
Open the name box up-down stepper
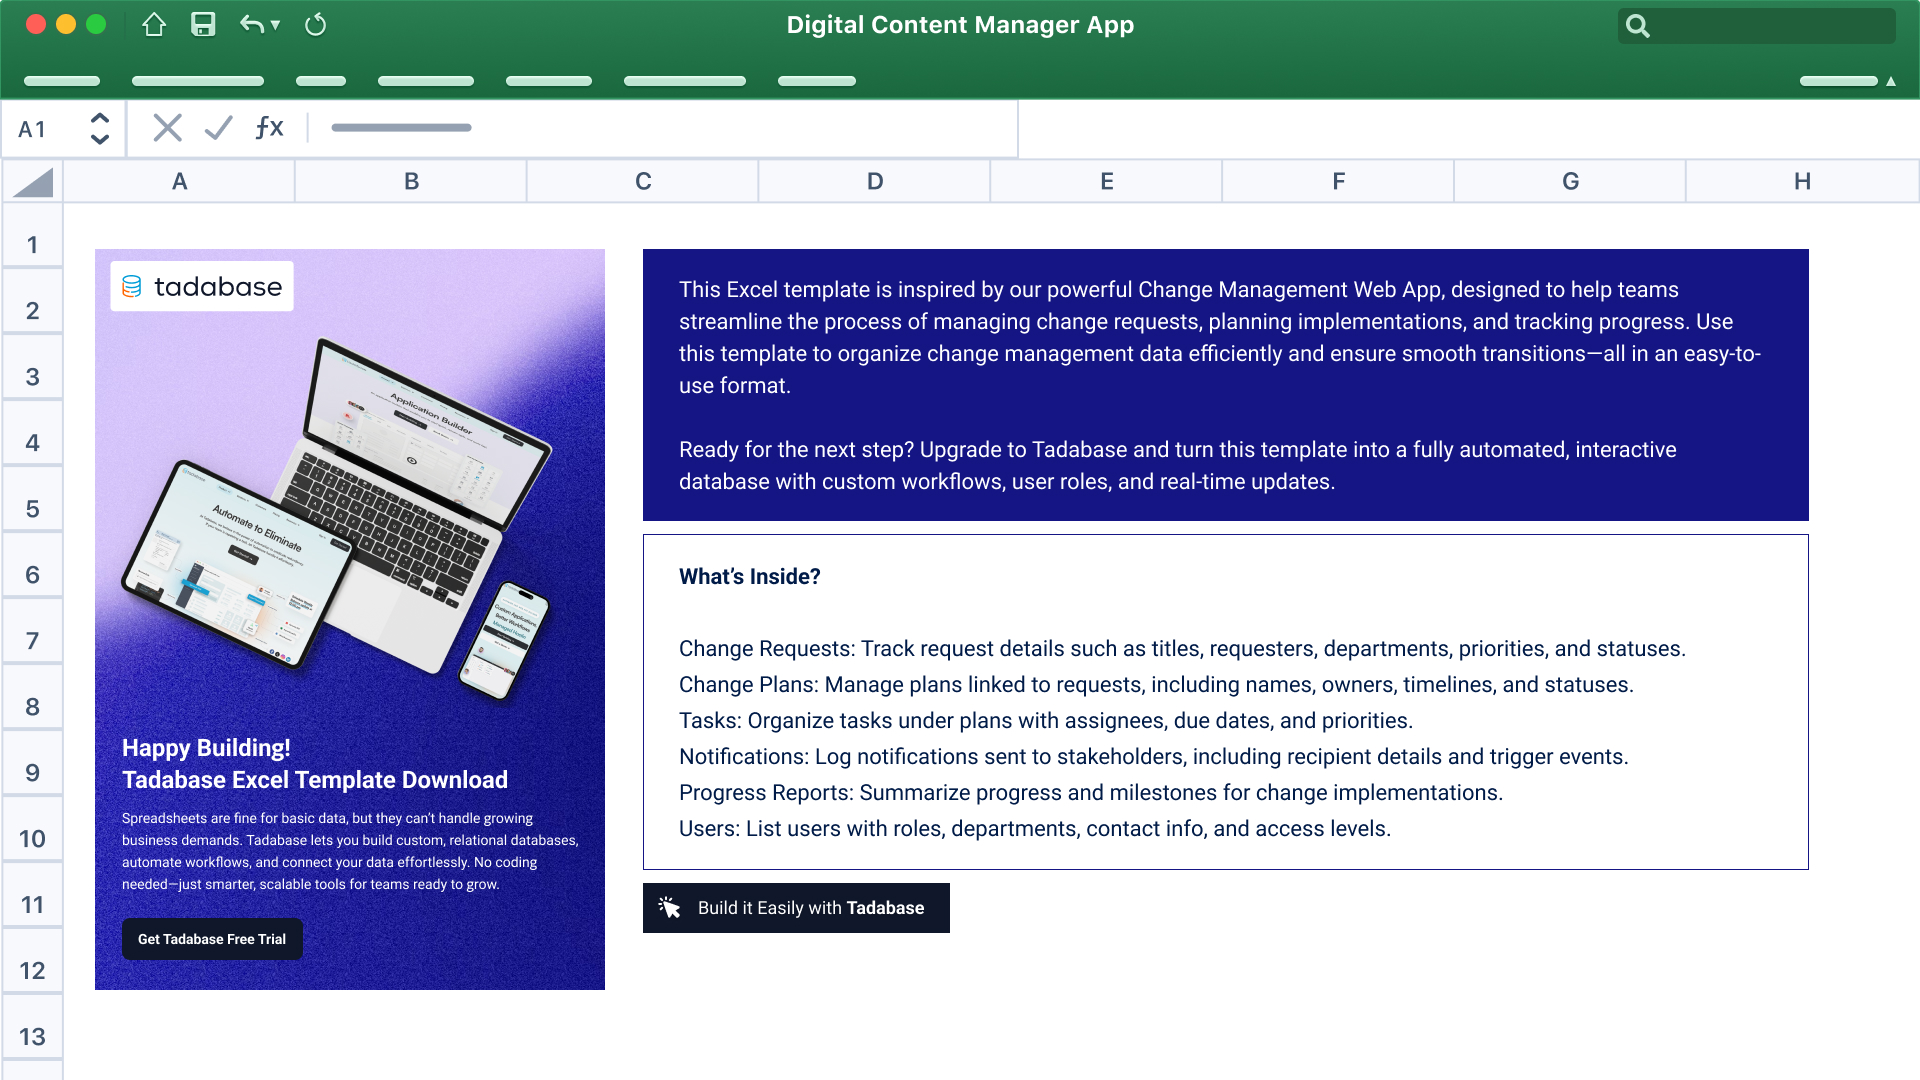(99, 128)
